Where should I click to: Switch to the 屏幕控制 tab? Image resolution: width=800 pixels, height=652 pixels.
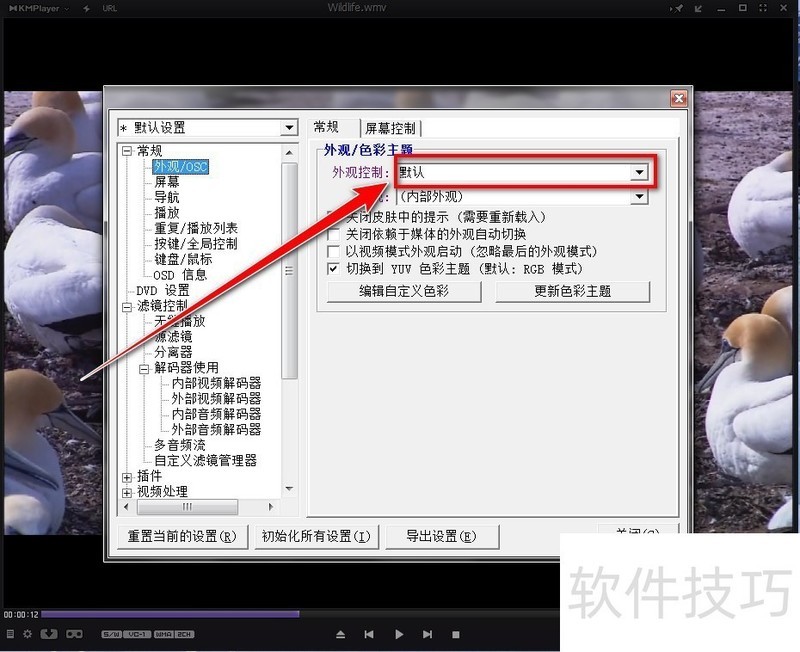click(x=392, y=127)
